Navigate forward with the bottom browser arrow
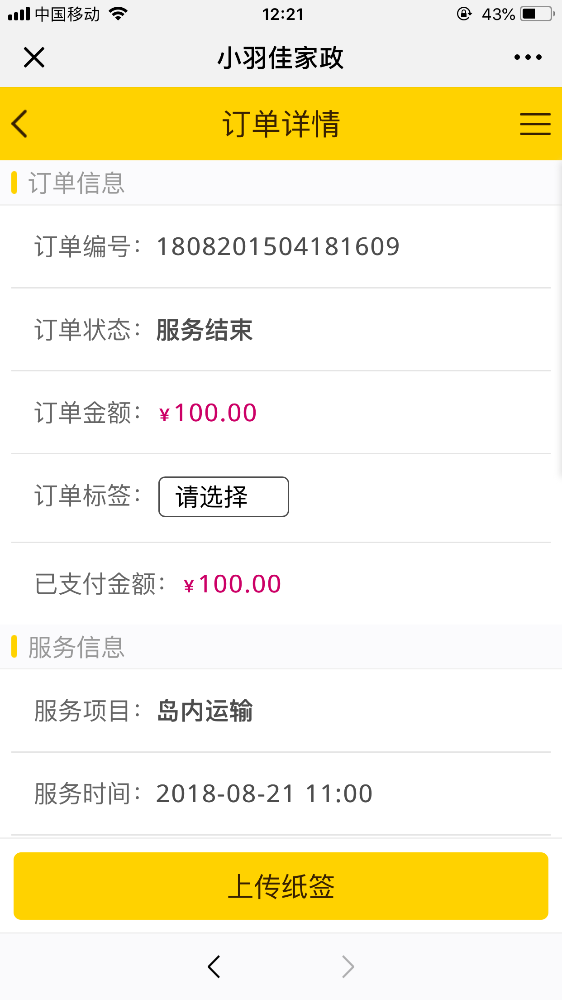562x1000 pixels. [348, 967]
